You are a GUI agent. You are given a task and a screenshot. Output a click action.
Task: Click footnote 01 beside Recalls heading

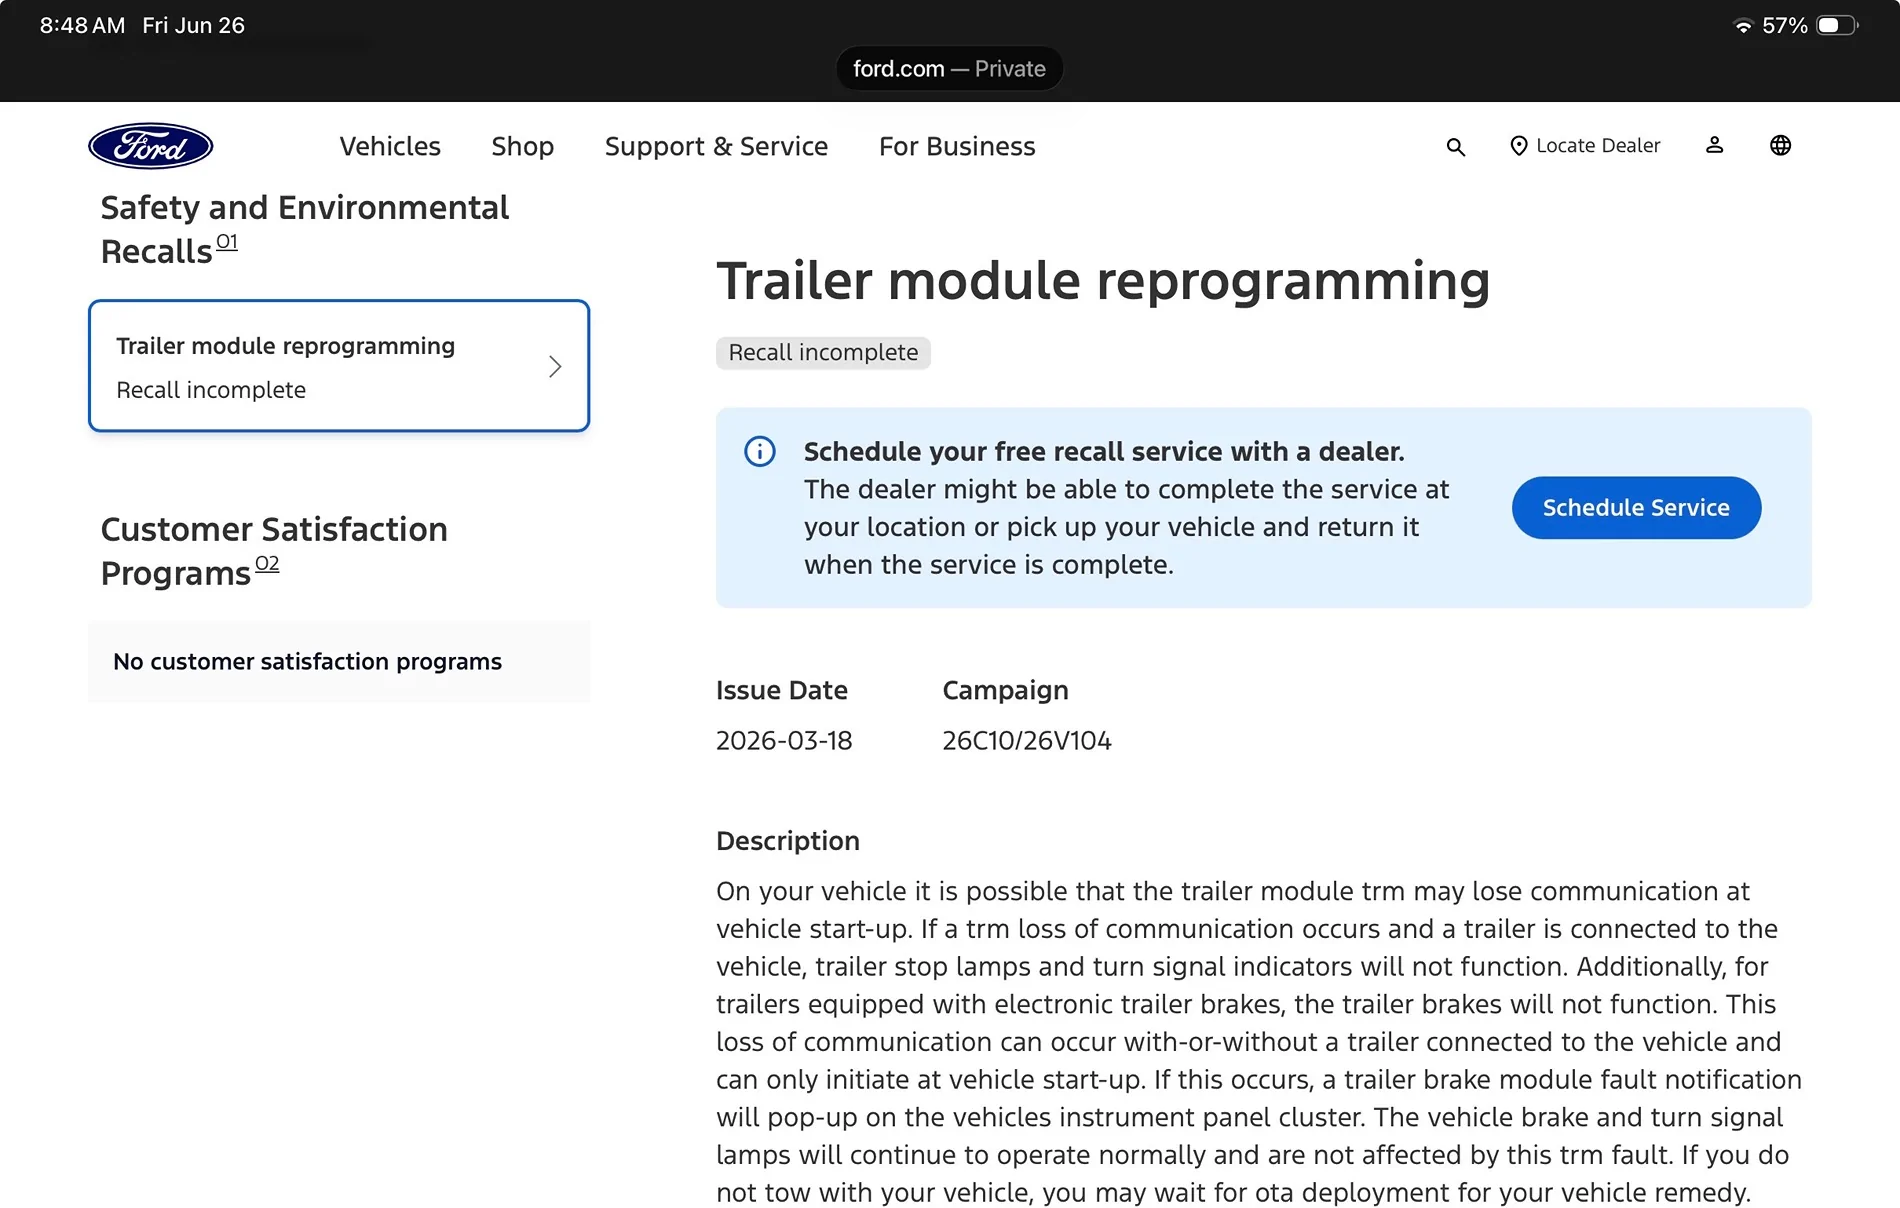coord(227,242)
